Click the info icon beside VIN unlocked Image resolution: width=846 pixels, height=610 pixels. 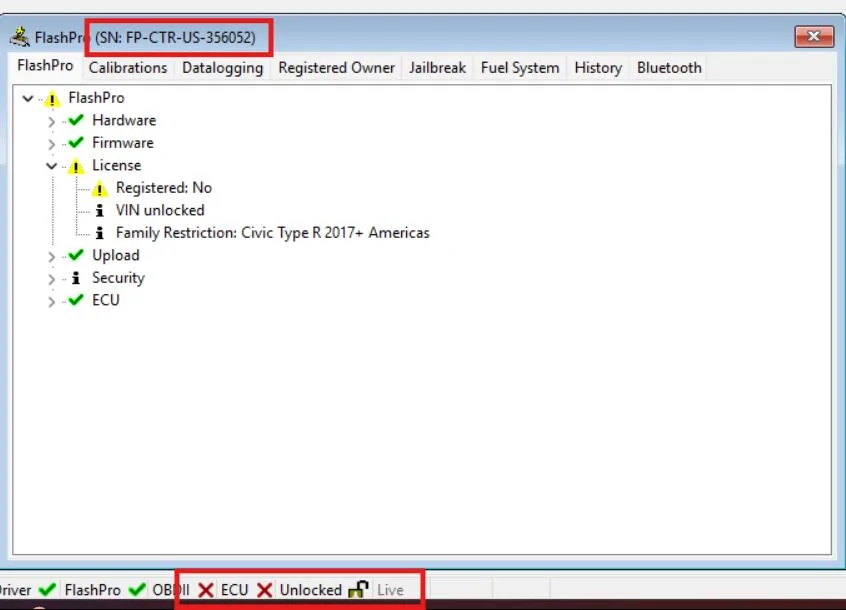pyautogui.click(x=99, y=210)
